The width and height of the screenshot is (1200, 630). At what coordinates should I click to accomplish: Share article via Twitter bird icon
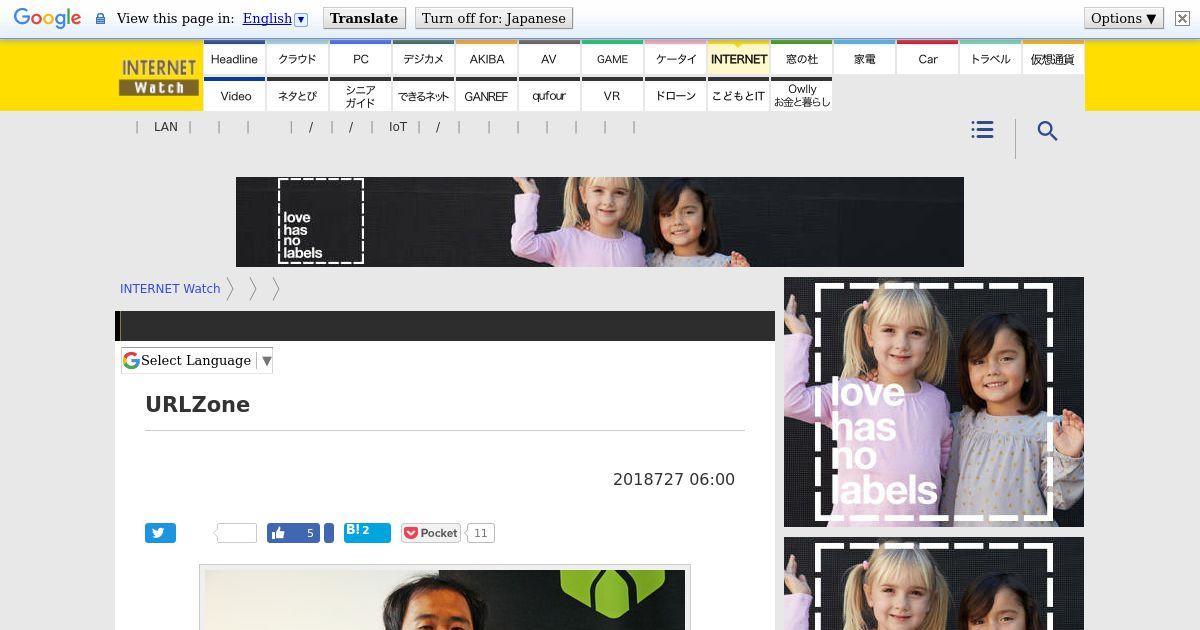pyautogui.click(x=160, y=533)
